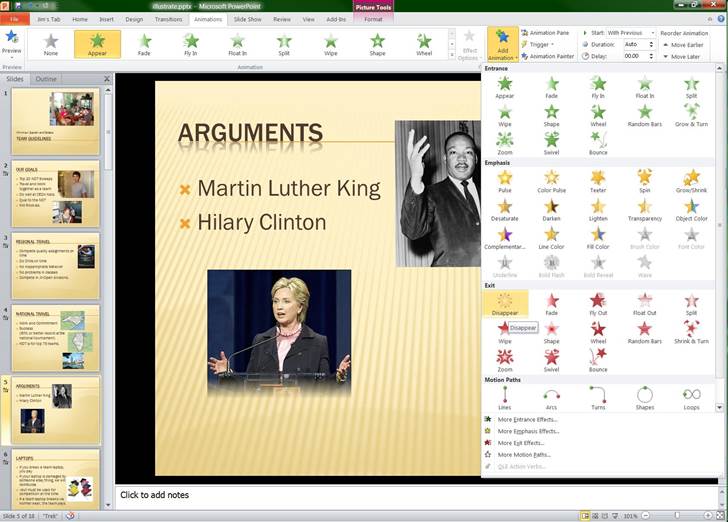Image resolution: width=728 pixels, height=522 pixels.
Task: Click the zoom slider in status bar
Action: coord(677,515)
